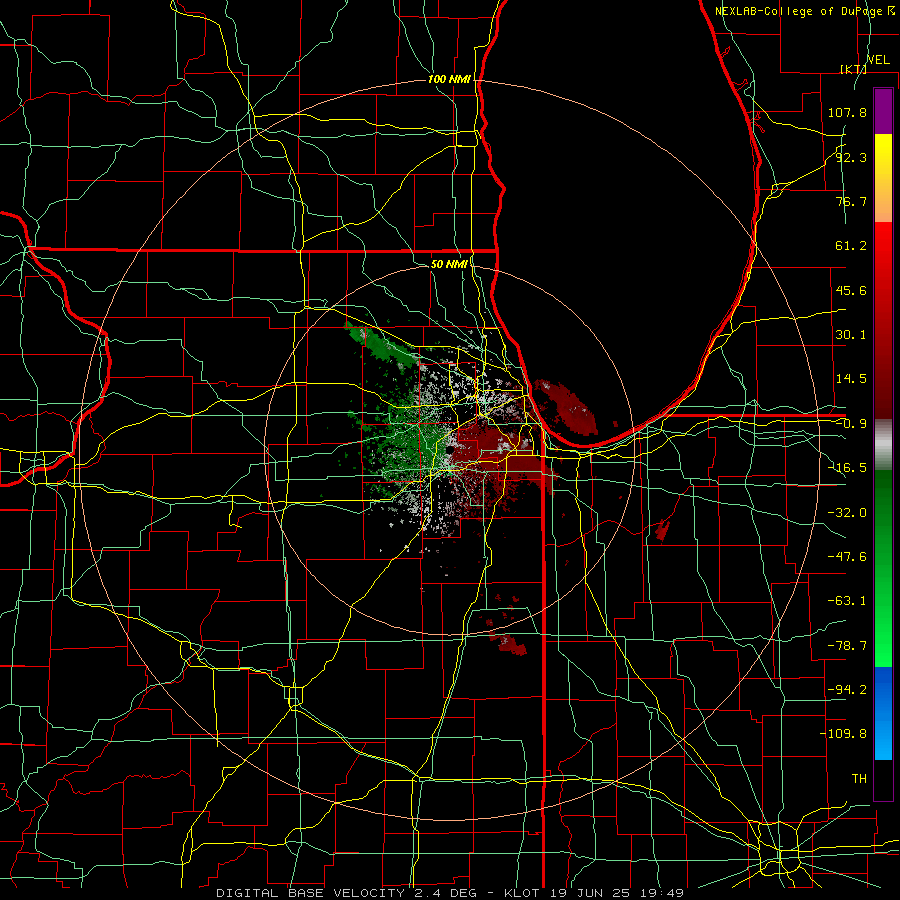Viewport: 900px width, 900px height.
Task: Click the TH label on the legend
Action: tap(859, 779)
